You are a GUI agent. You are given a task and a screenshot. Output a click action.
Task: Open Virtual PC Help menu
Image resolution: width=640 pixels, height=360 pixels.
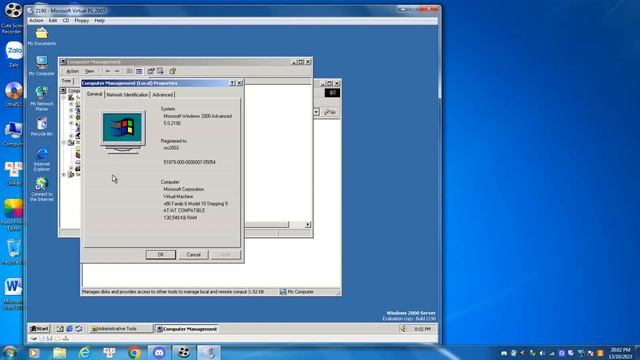click(100, 20)
